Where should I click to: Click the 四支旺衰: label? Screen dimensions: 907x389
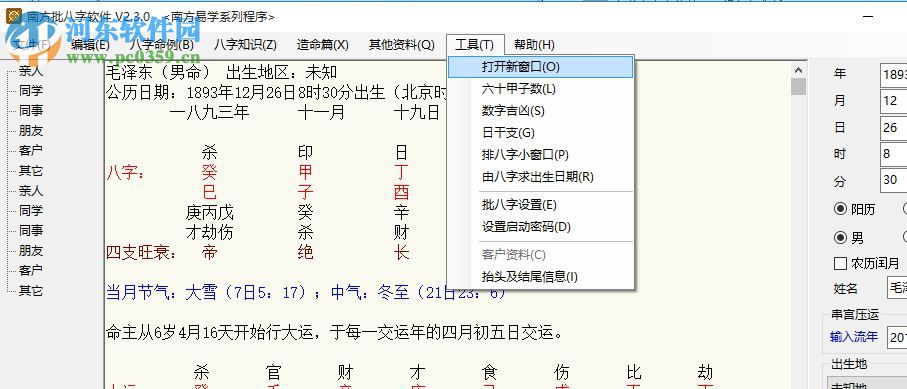[142, 253]
